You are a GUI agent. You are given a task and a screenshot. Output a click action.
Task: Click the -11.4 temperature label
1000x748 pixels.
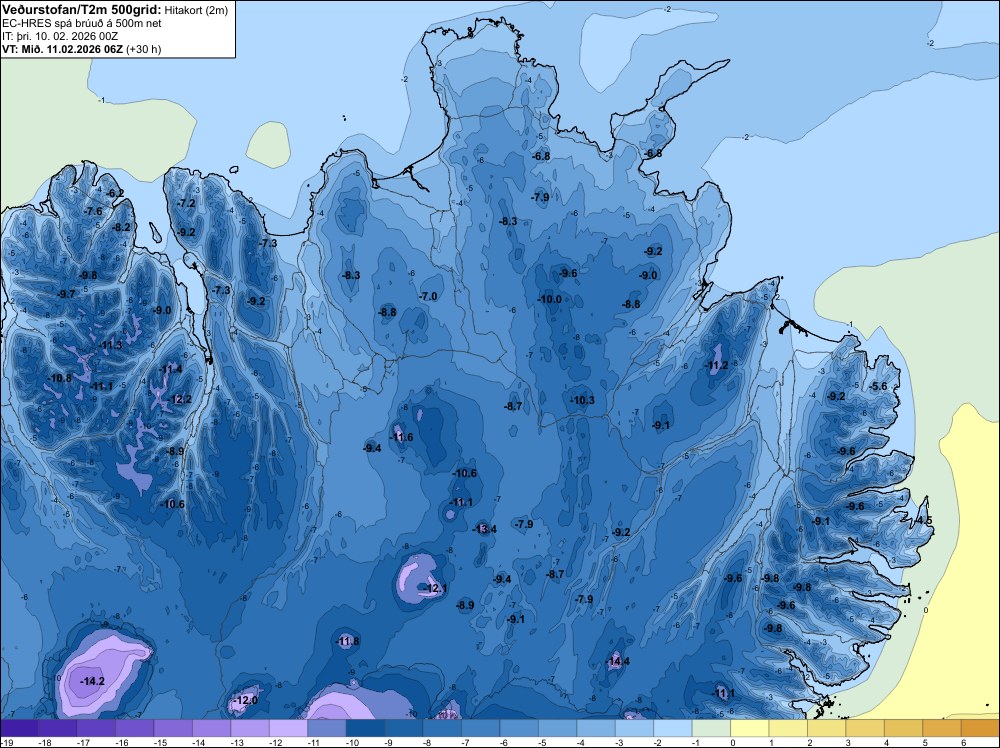tap(171, 369)
